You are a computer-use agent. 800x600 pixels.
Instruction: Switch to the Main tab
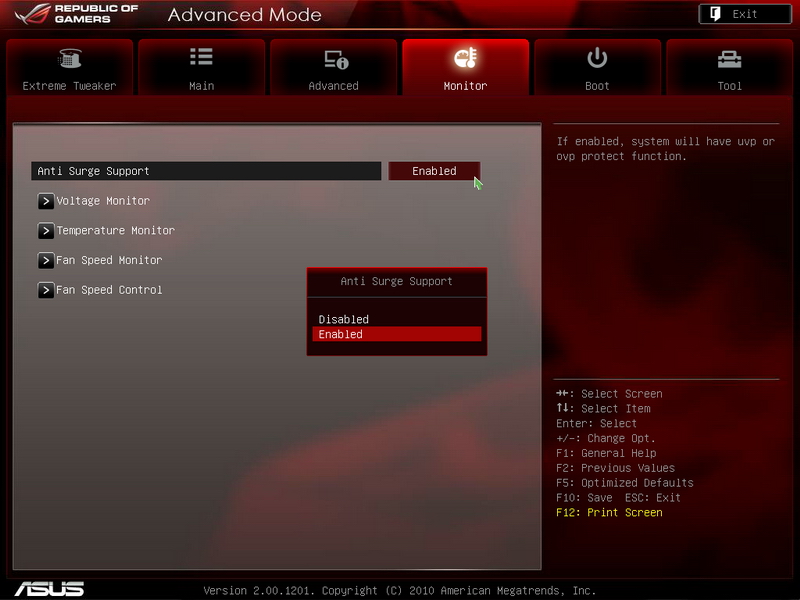coord(202,67)
